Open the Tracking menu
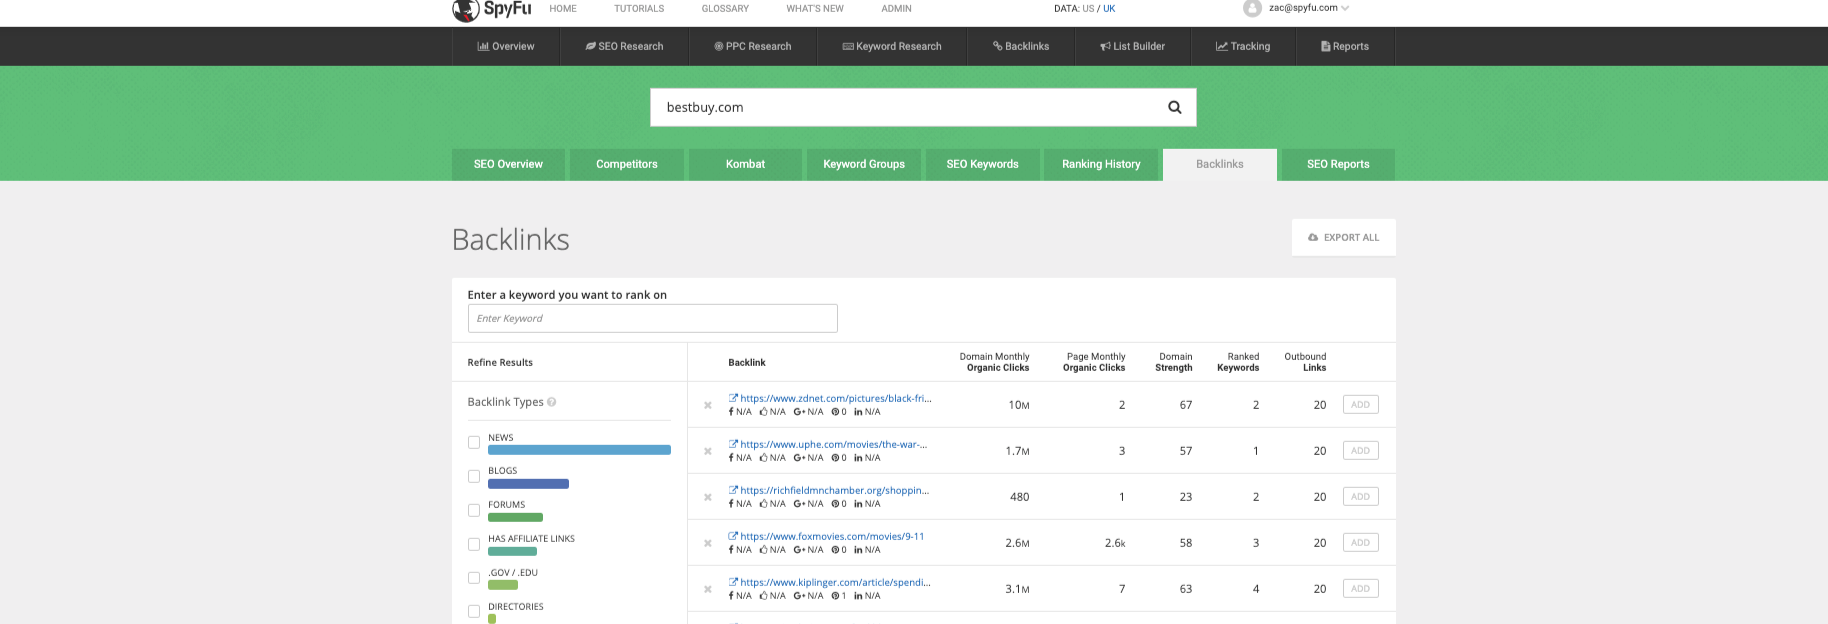This screenshot has height=624, width=1828. tap(1243, 46)
